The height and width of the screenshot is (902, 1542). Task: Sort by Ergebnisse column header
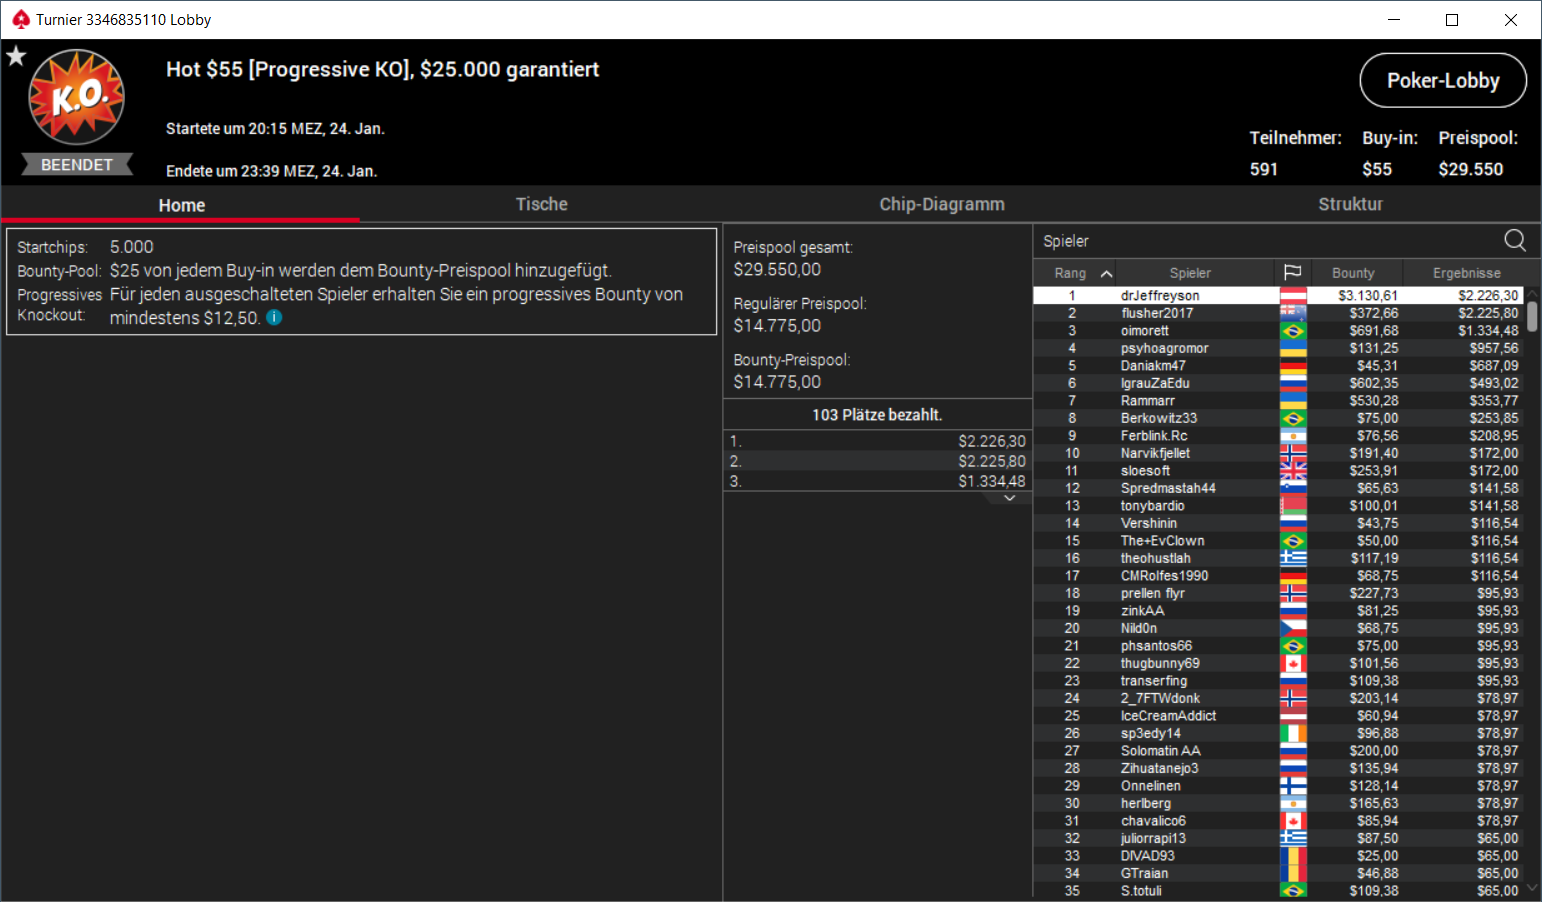(1466, 273)
